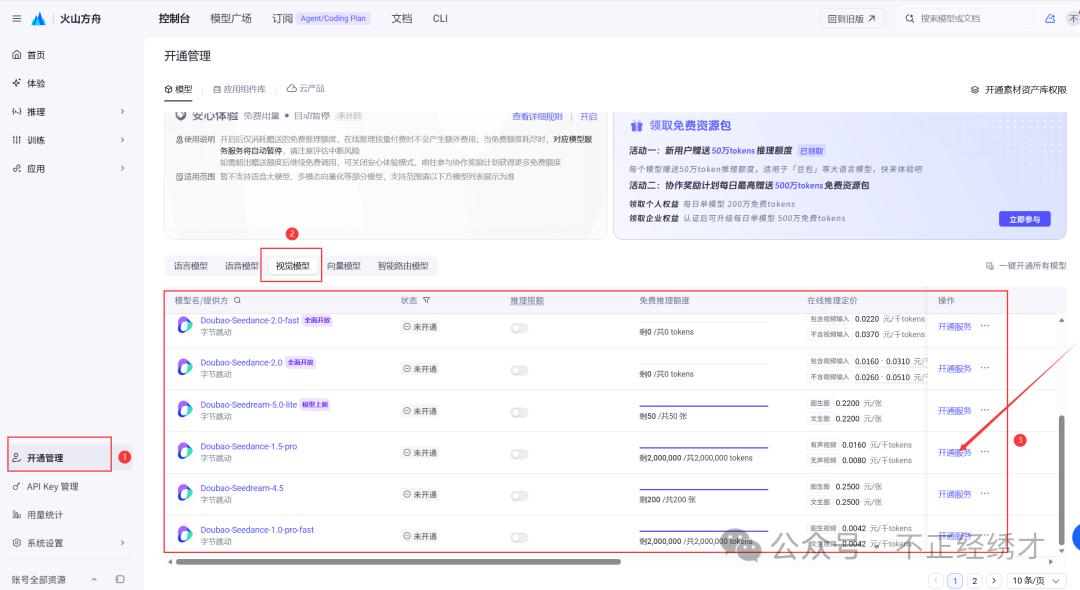The image size is (1080, 590).
Task: Click the 系统设置 gear icon
Action: click(x=17, y=542)
